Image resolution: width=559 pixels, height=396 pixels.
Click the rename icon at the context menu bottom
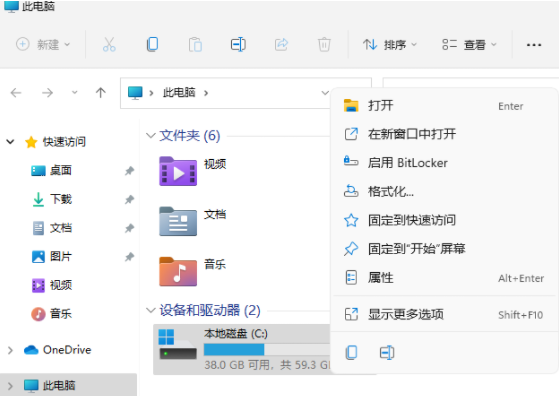pos(387,353)
